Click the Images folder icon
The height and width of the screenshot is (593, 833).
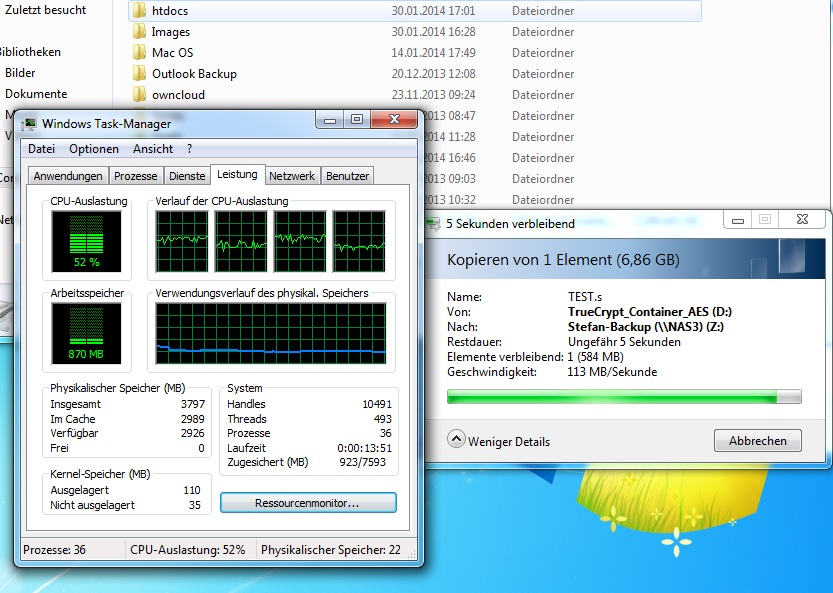pyautogui.click(x=139, y=31)
